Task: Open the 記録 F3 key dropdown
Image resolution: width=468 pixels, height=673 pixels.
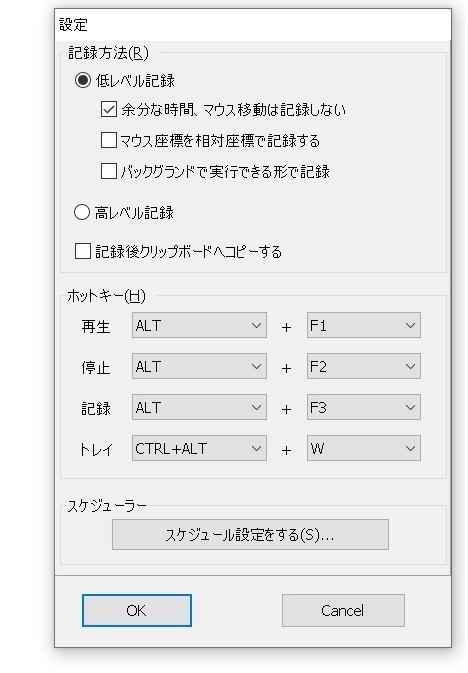Action: [364, 407]
